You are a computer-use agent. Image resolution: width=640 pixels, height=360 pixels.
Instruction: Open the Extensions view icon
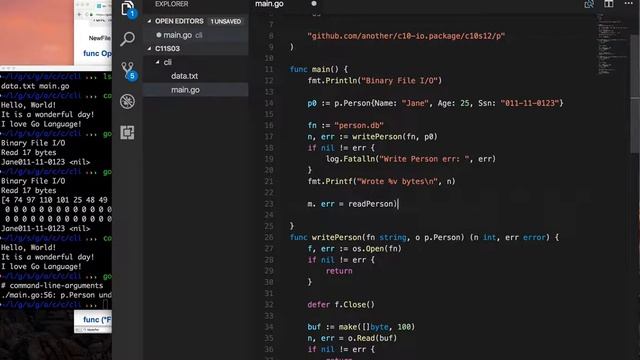point(127,132)
